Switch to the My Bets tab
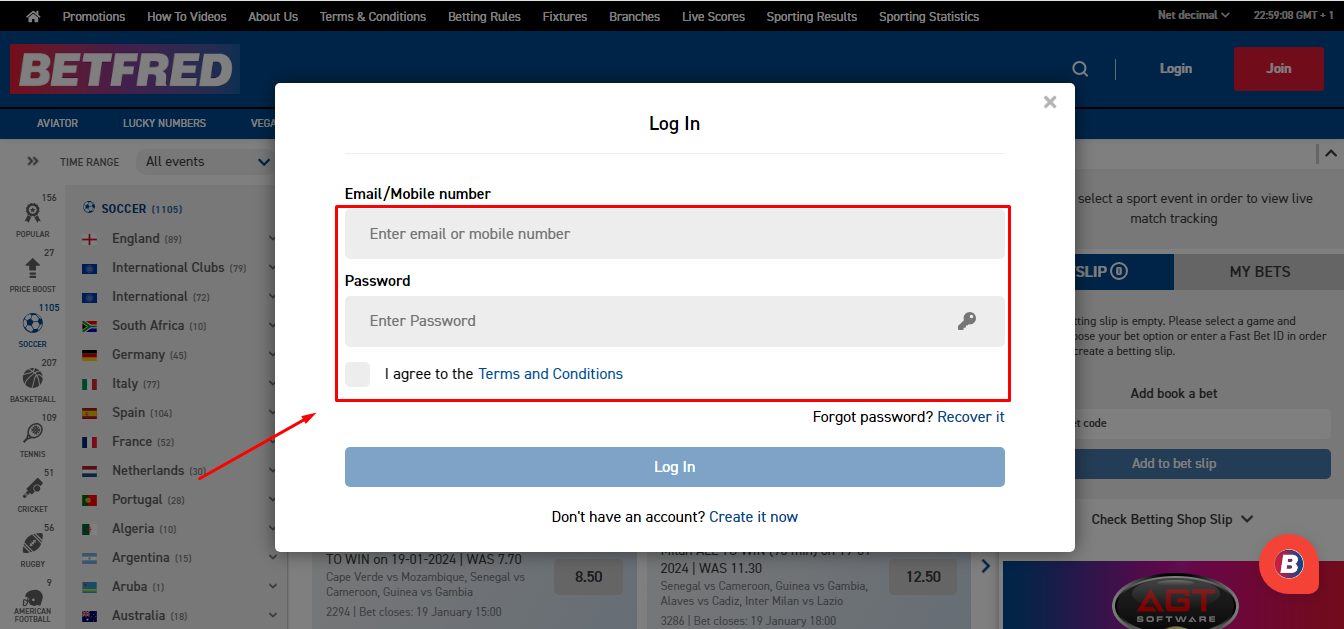 pos(1259,272)
